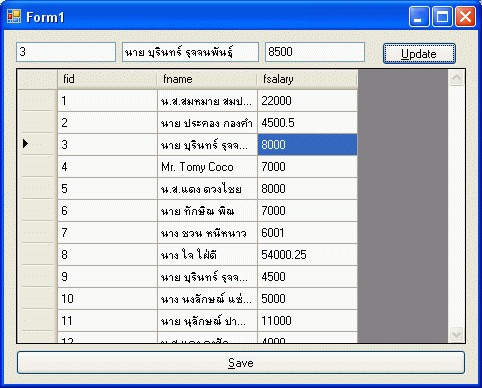Select the name cell in row 5
The image size is (482, 388).
click(207, 189)
